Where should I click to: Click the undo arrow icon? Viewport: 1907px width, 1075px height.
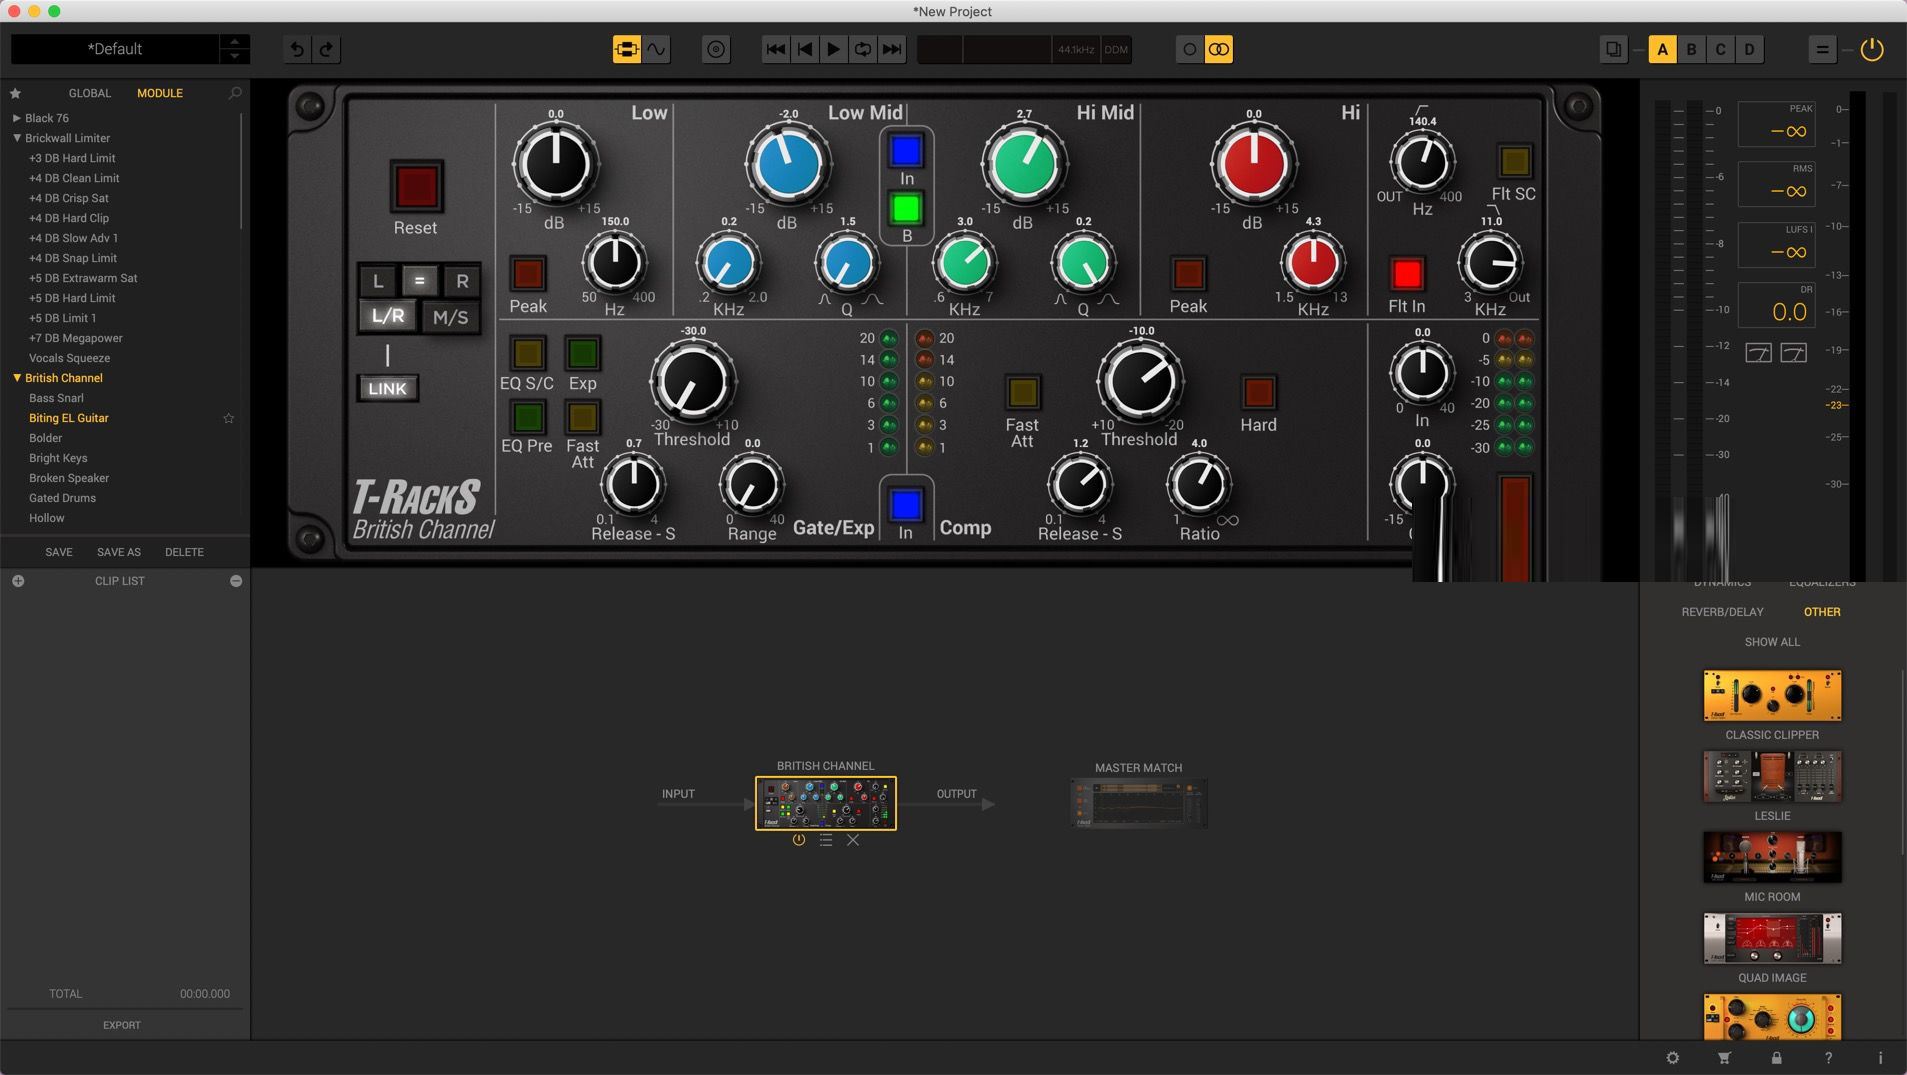click(x=297, y=49)
